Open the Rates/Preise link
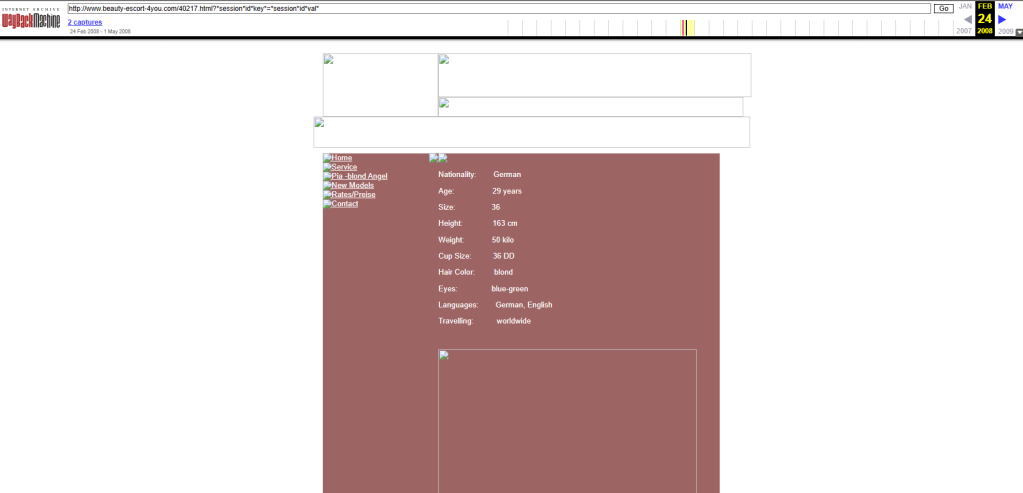Screen dimensions: 1023x493 point(354,195)
